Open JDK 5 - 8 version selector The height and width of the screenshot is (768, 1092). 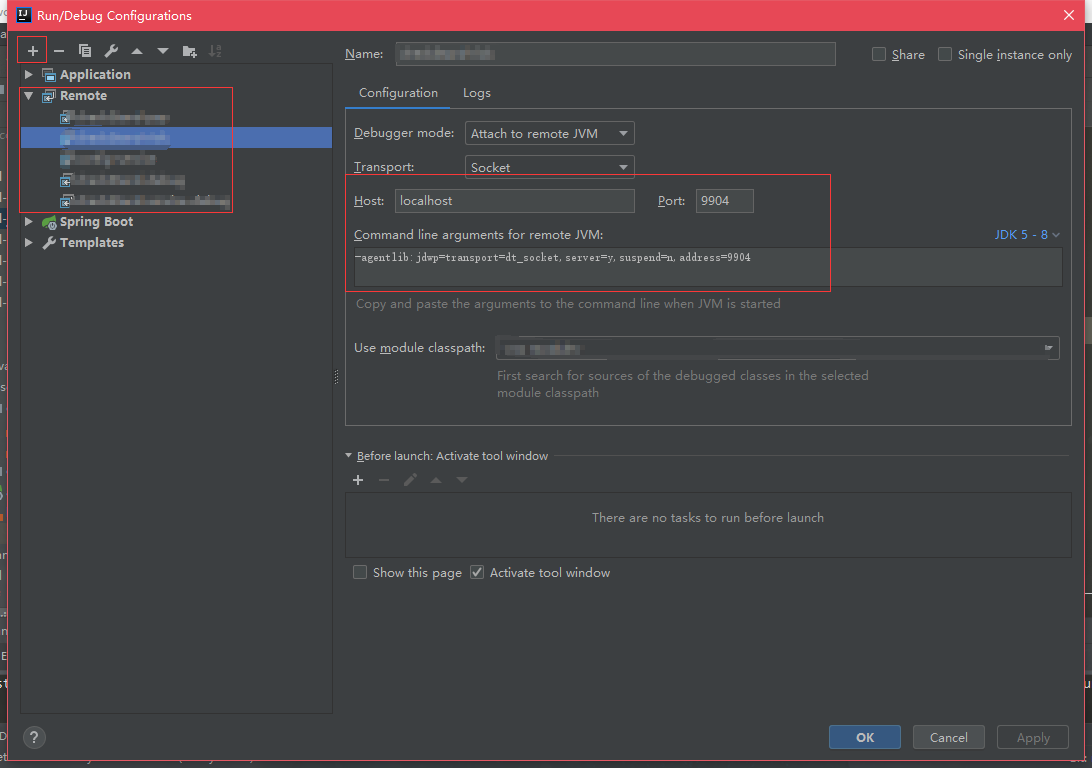(x=1027, y=235)
